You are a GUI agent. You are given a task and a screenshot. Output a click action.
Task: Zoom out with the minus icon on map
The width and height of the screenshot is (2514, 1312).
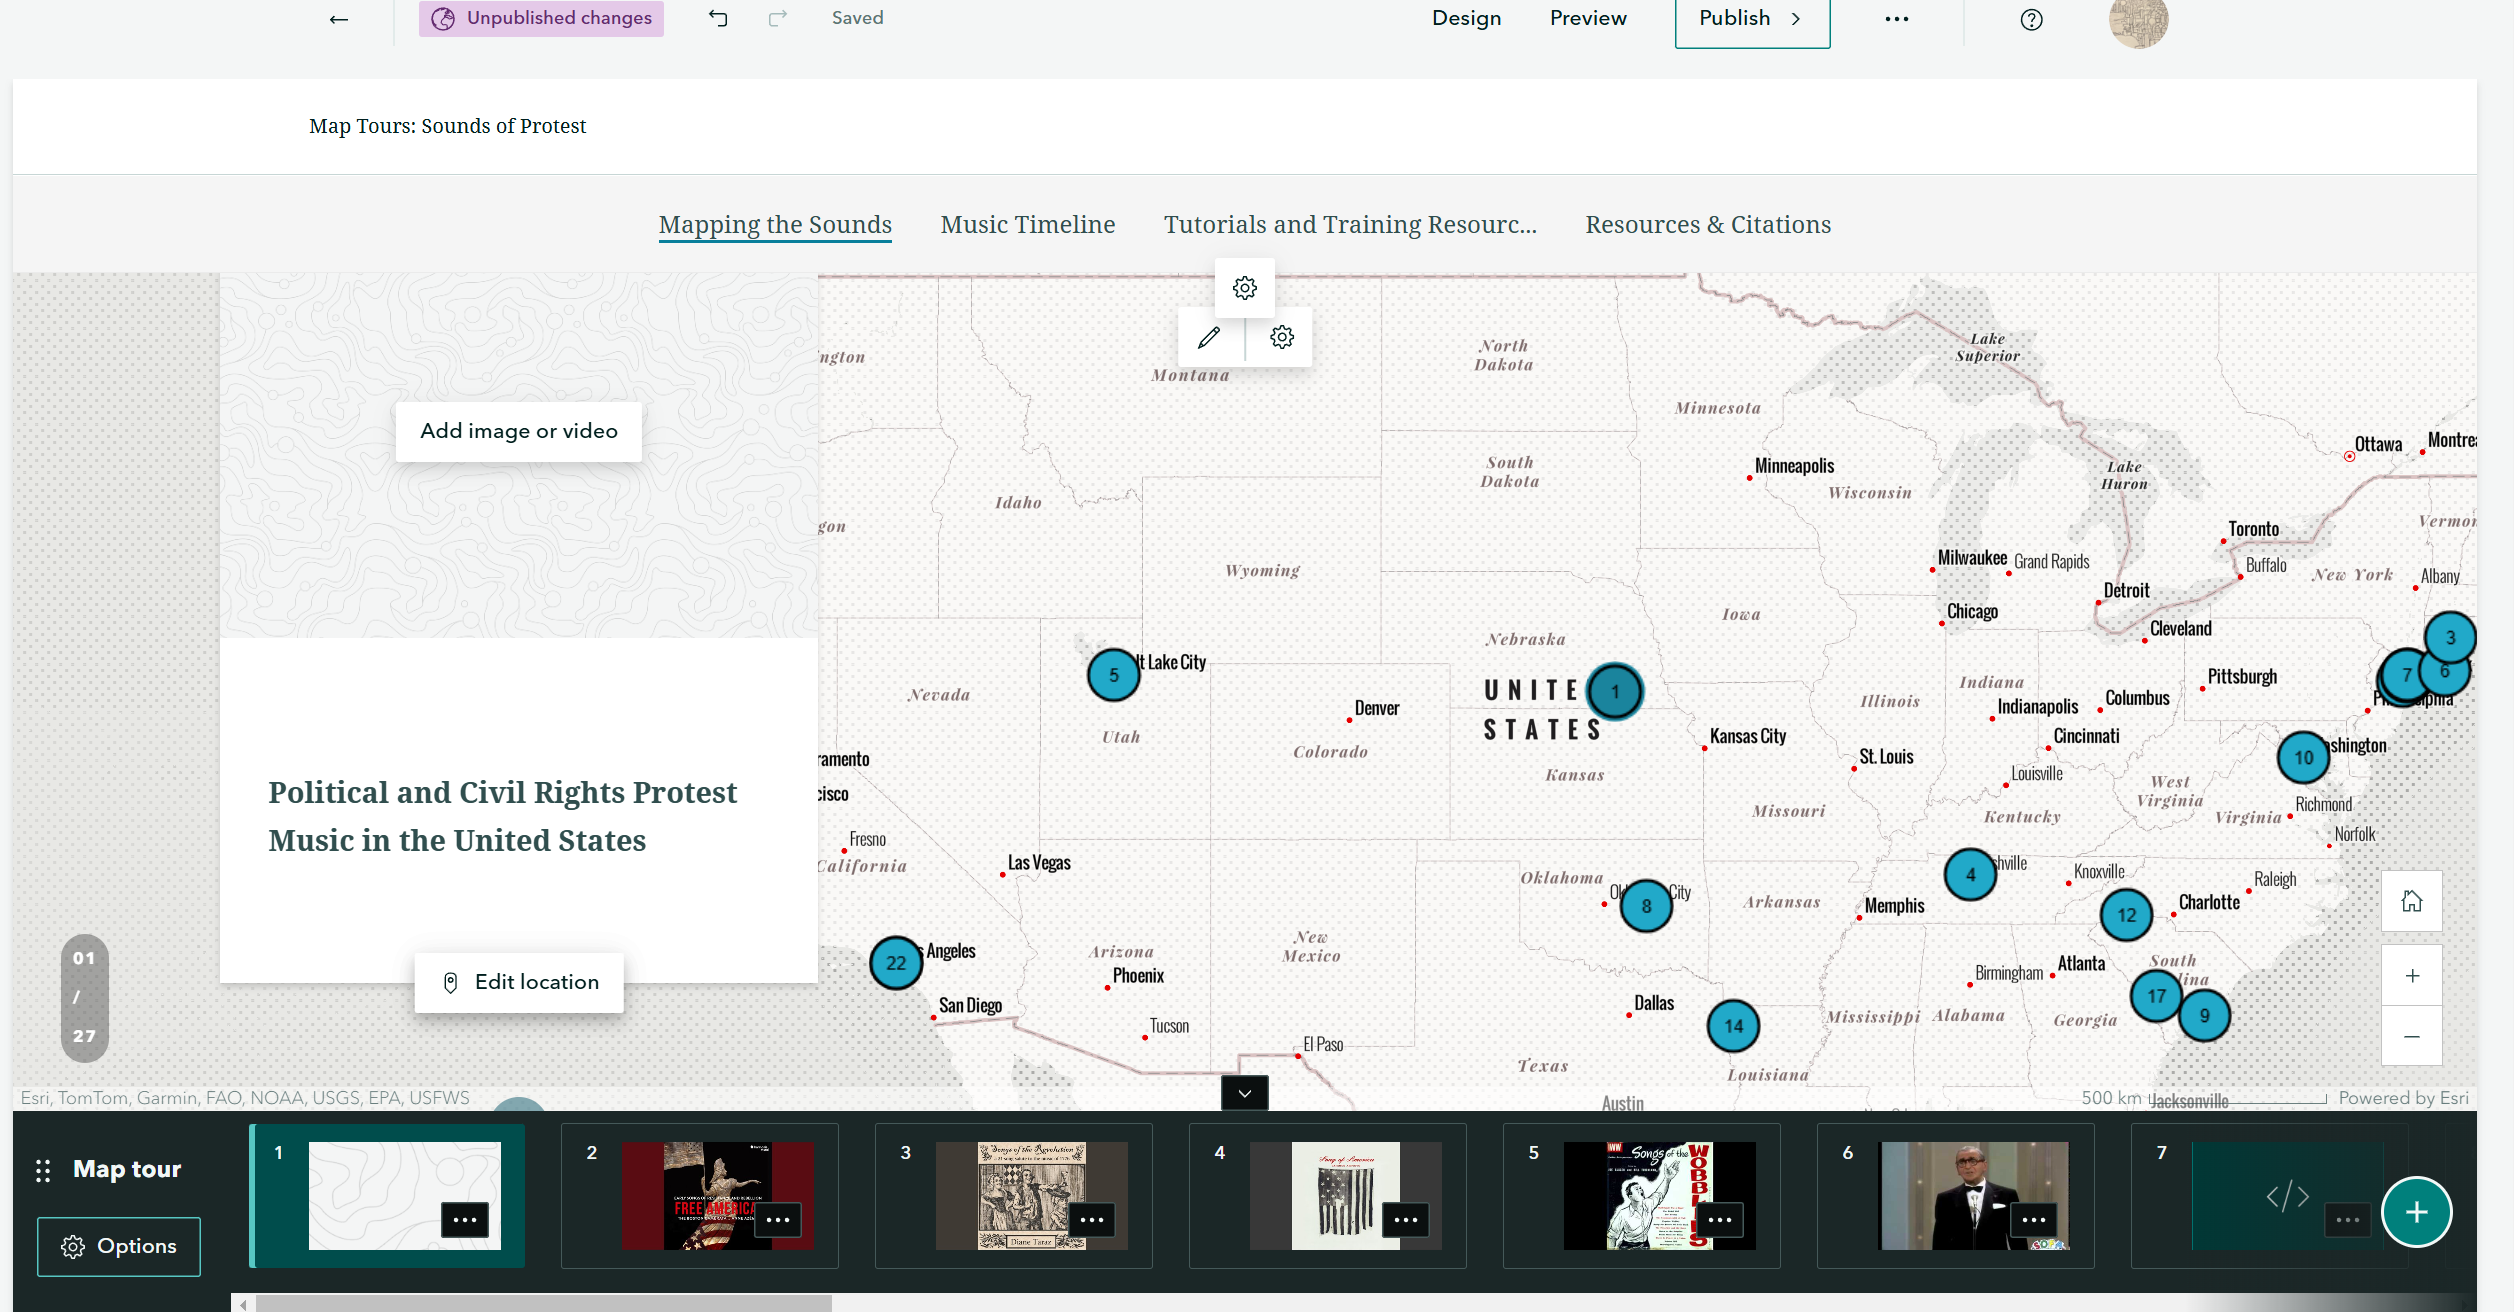(x=2411, y=1037)
